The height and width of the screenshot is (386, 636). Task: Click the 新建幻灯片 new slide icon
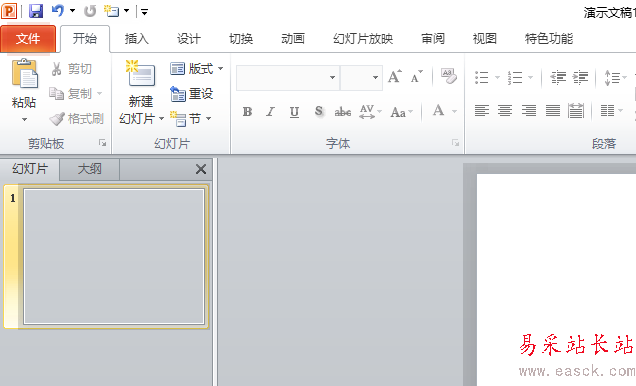click(x=141, y=74)
